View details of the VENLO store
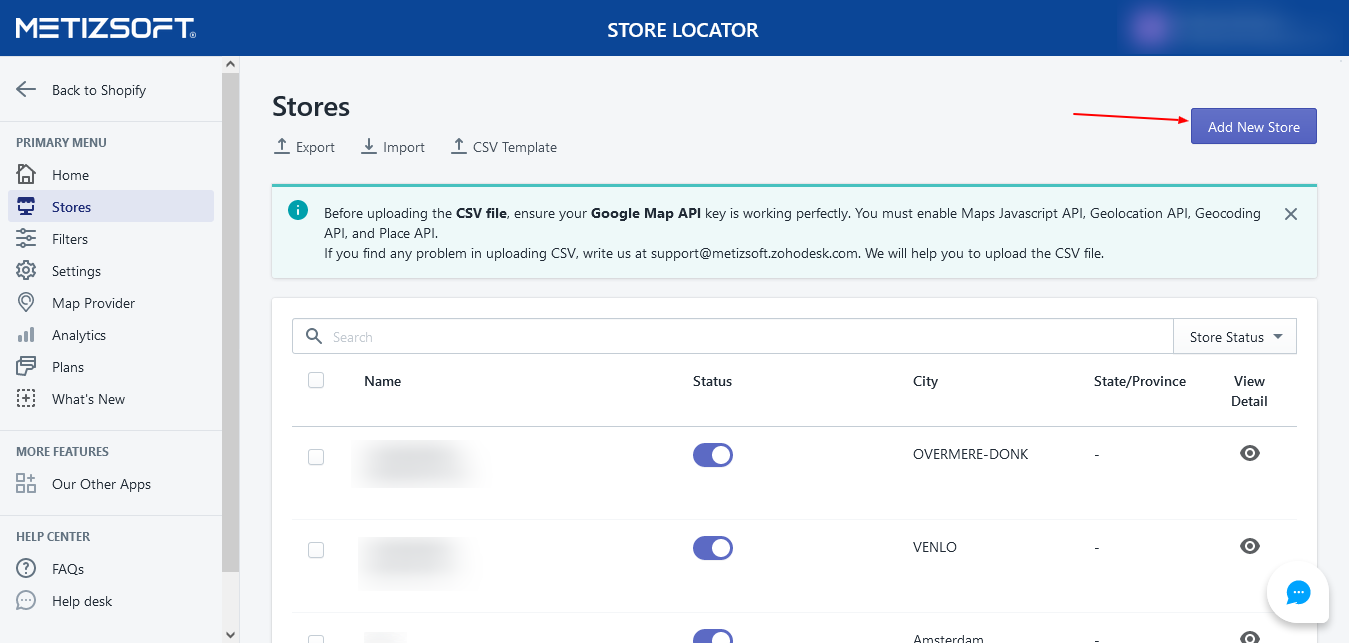The image size is (1349, 643). [x=1249, y=546]
